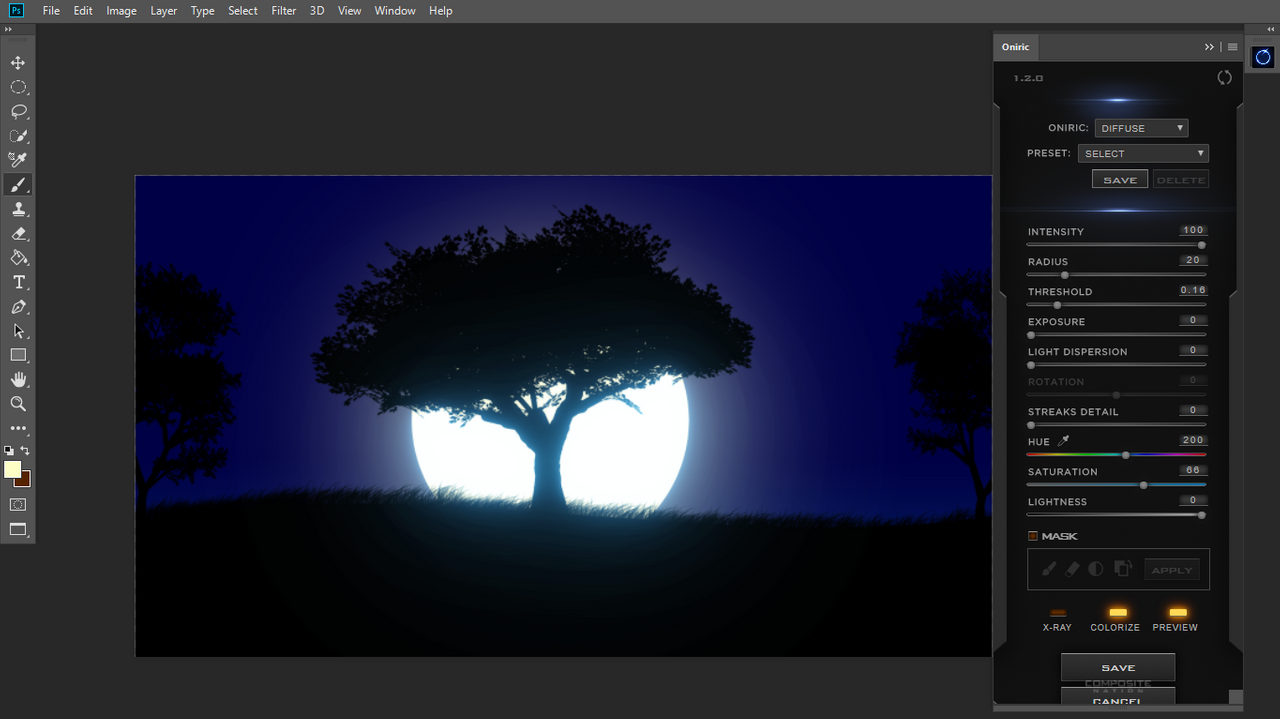Select the Move tool

18,63
